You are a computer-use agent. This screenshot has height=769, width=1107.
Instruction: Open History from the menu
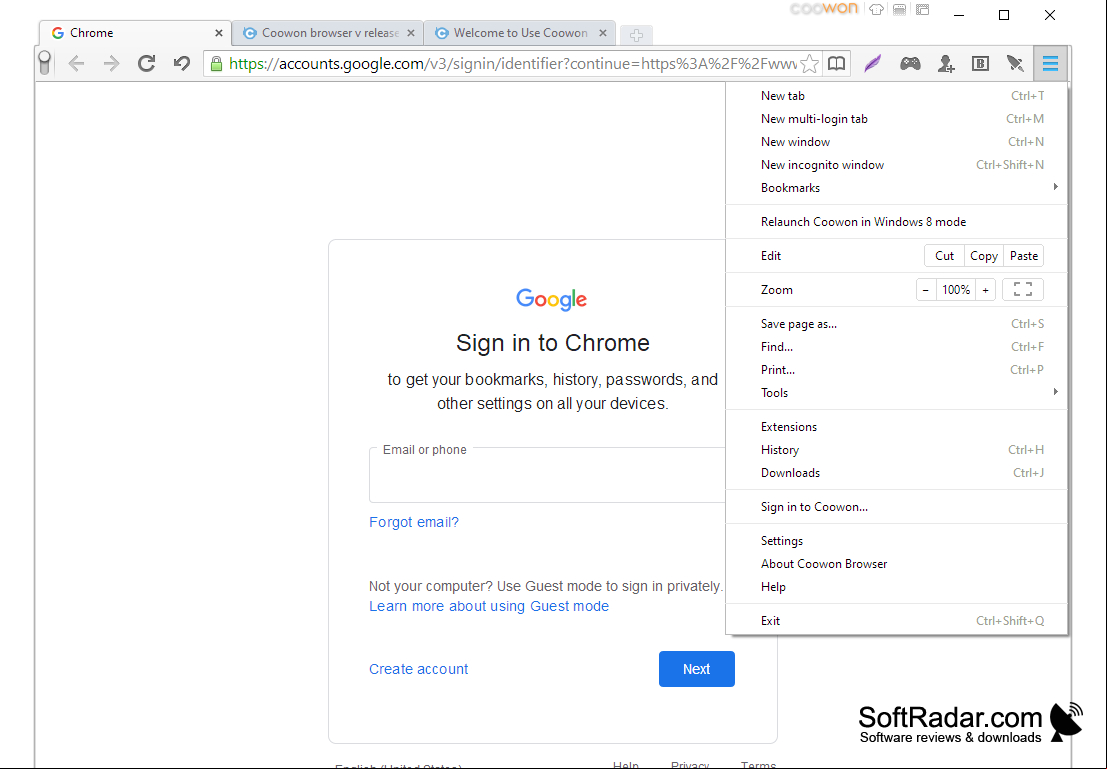(x=897, y=450)
